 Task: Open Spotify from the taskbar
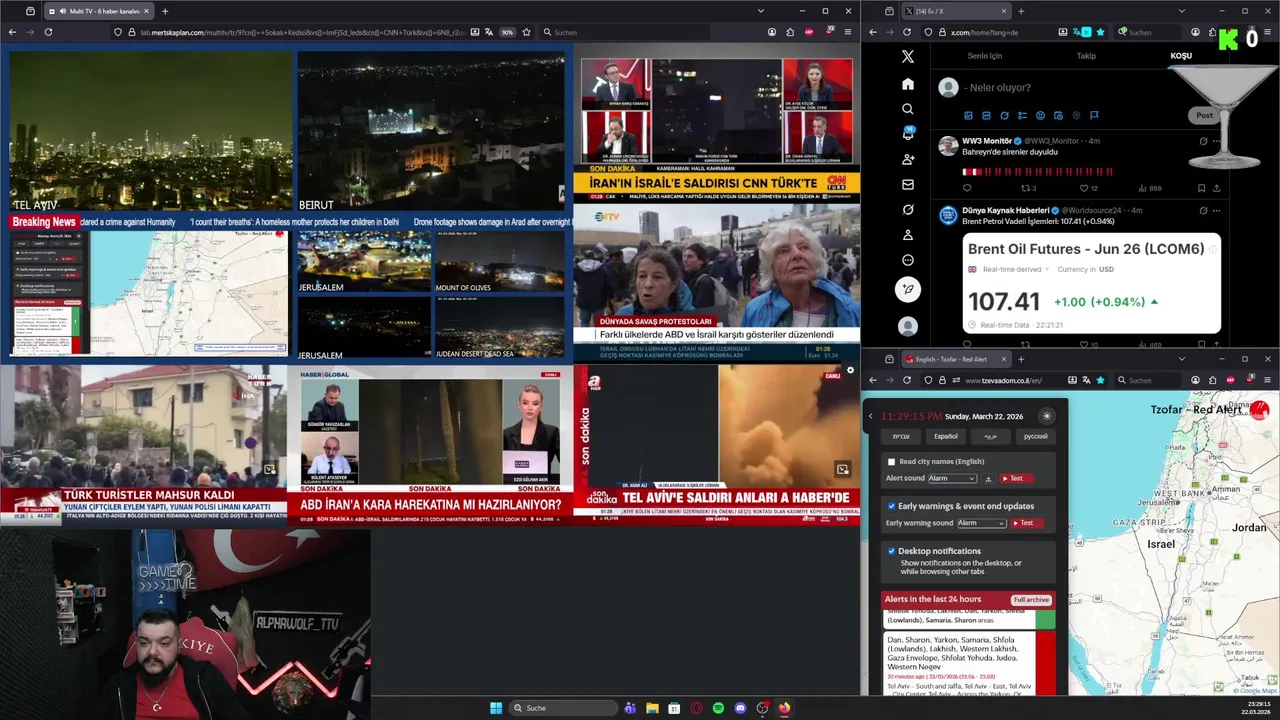click(x=718, y=708)
